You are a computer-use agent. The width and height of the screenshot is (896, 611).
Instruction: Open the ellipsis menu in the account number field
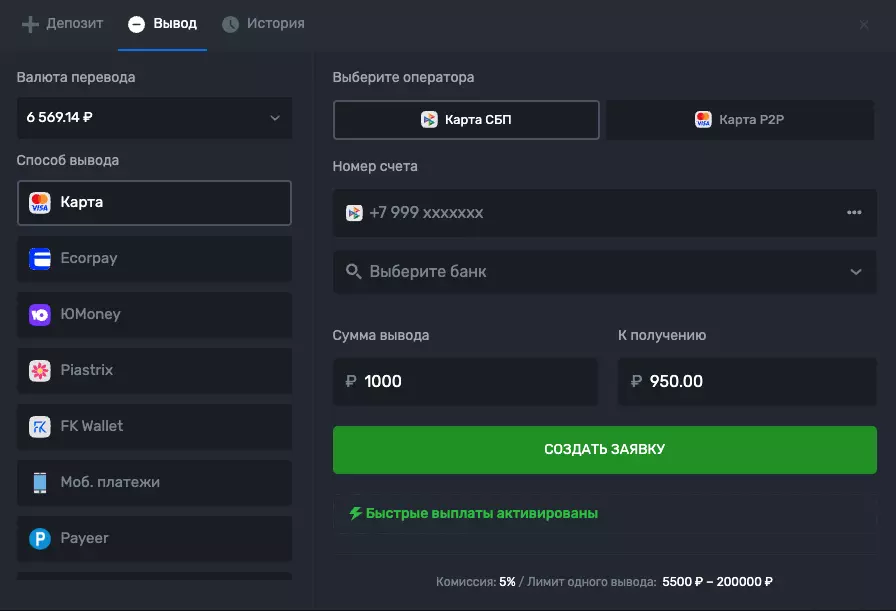[x=855, y=212]
